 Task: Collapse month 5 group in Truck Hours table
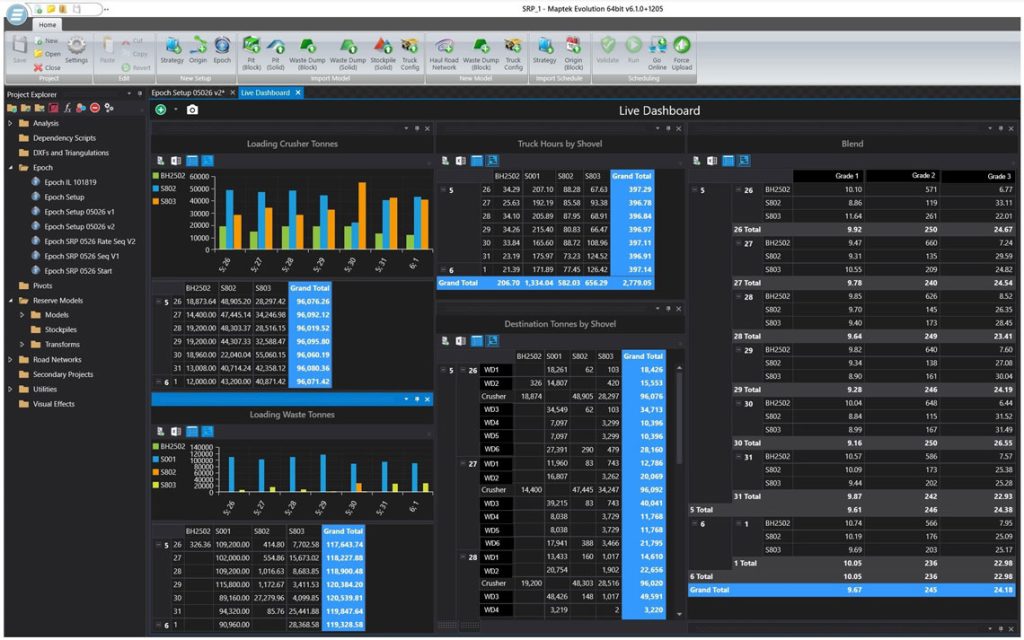442,190
